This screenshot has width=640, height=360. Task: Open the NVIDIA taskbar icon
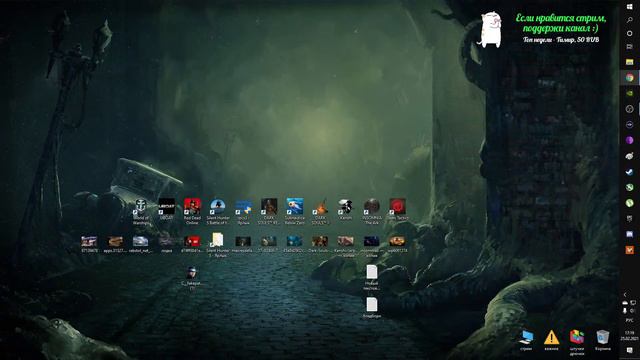[630, 93]
